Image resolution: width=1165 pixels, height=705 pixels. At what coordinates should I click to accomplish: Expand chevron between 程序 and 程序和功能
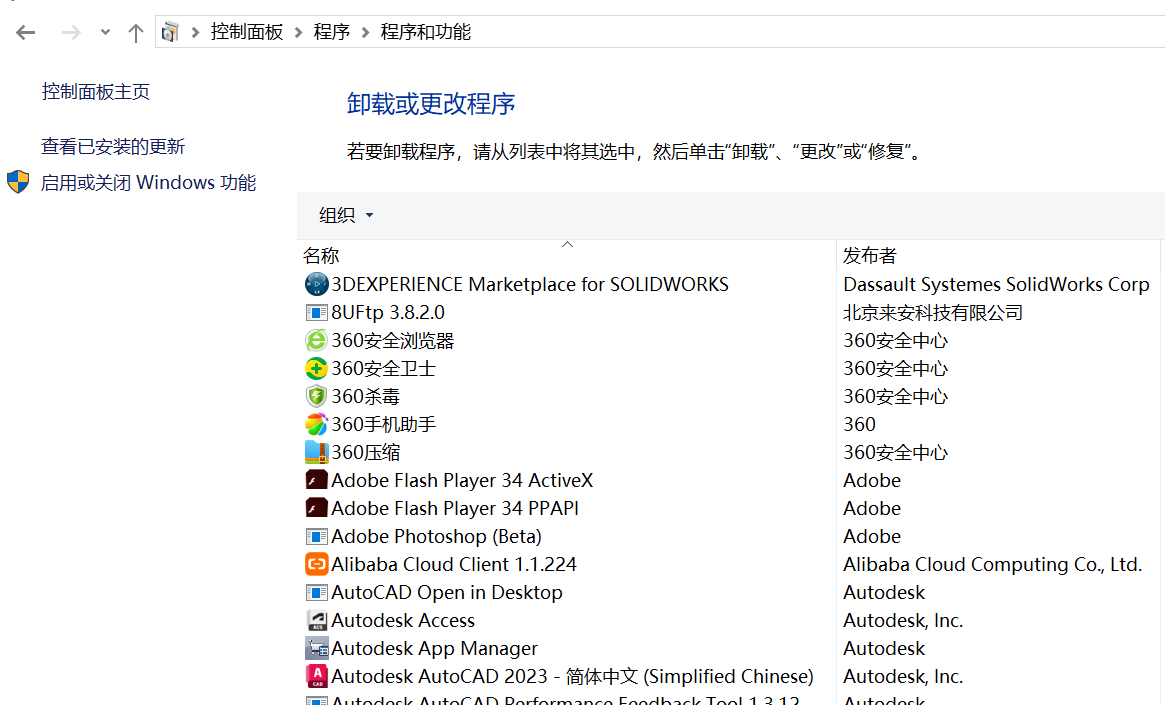pyautogui.click(x=366, y=32)
